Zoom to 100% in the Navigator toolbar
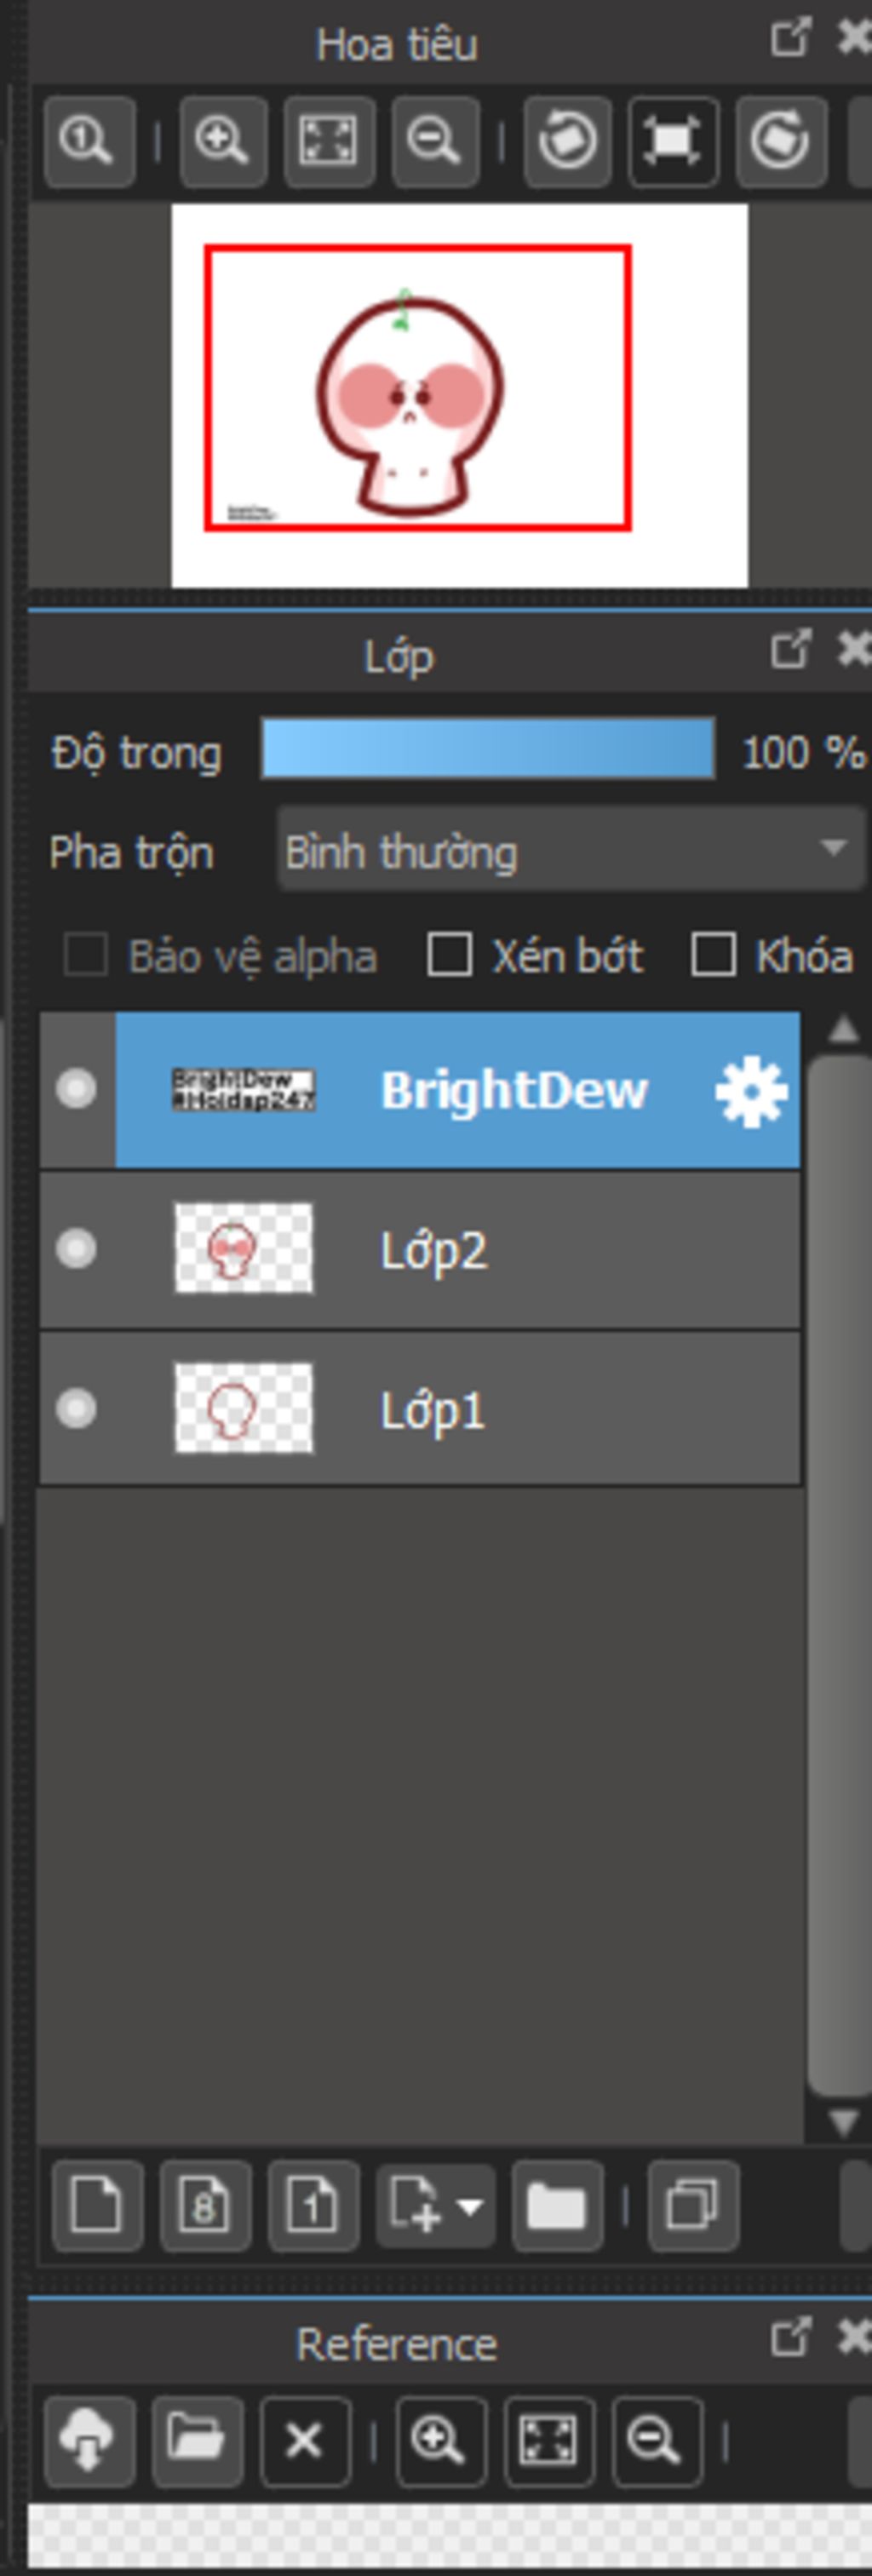872x2576 pixels. tap(88, 141)
